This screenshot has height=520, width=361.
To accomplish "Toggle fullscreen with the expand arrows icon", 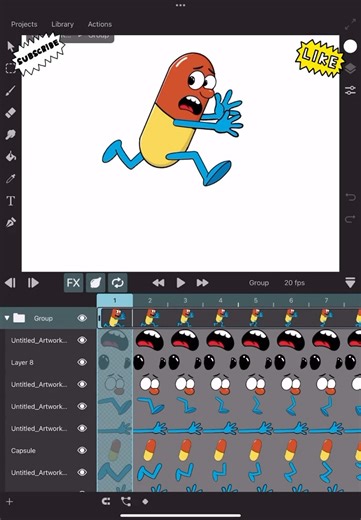I will [350, 24].
